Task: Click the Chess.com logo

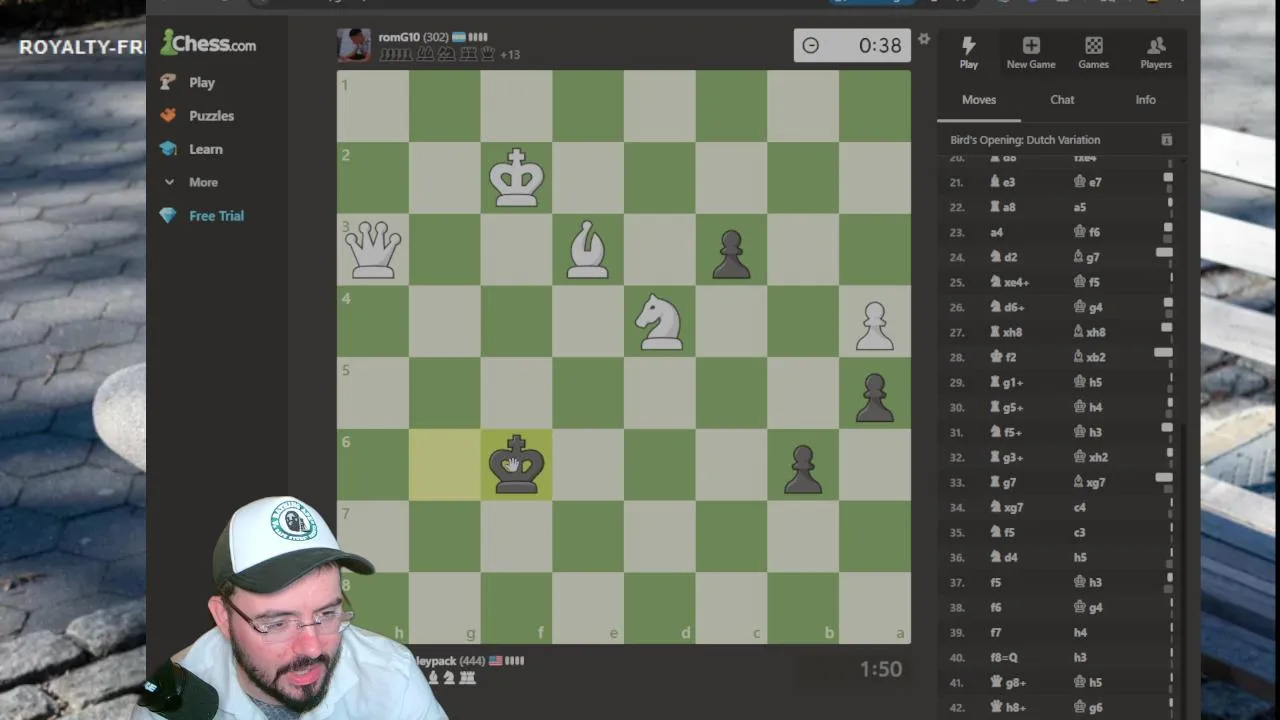Action: [x=208, y=43]
